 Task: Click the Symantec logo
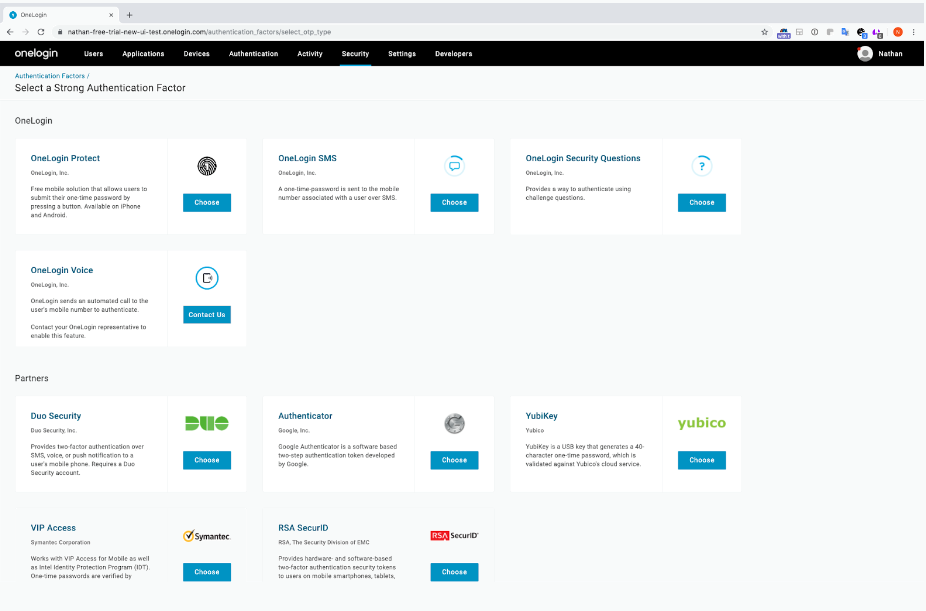tap(207, 536)
